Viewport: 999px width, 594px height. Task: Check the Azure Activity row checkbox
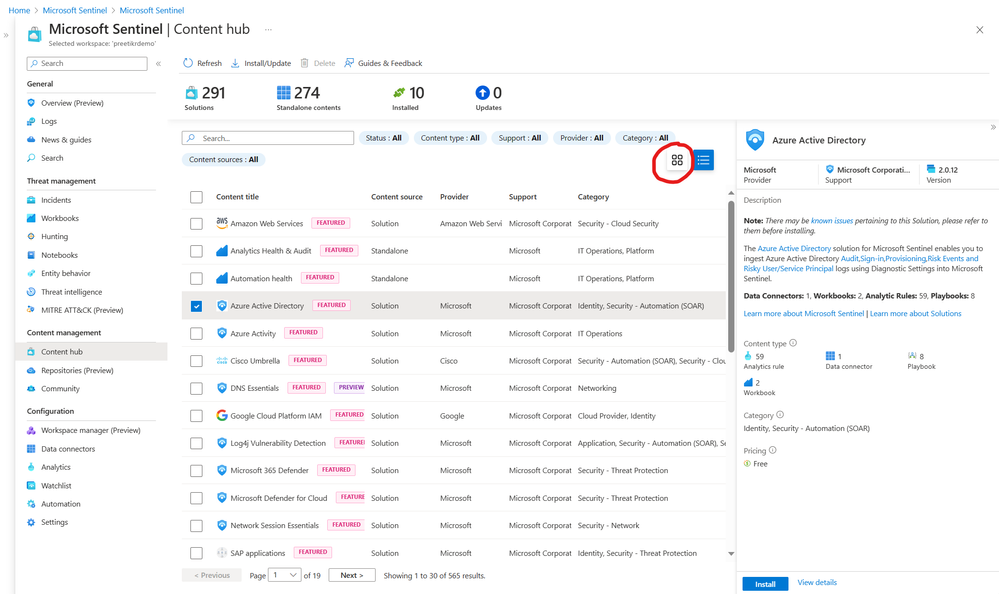[x=196, y=333]
